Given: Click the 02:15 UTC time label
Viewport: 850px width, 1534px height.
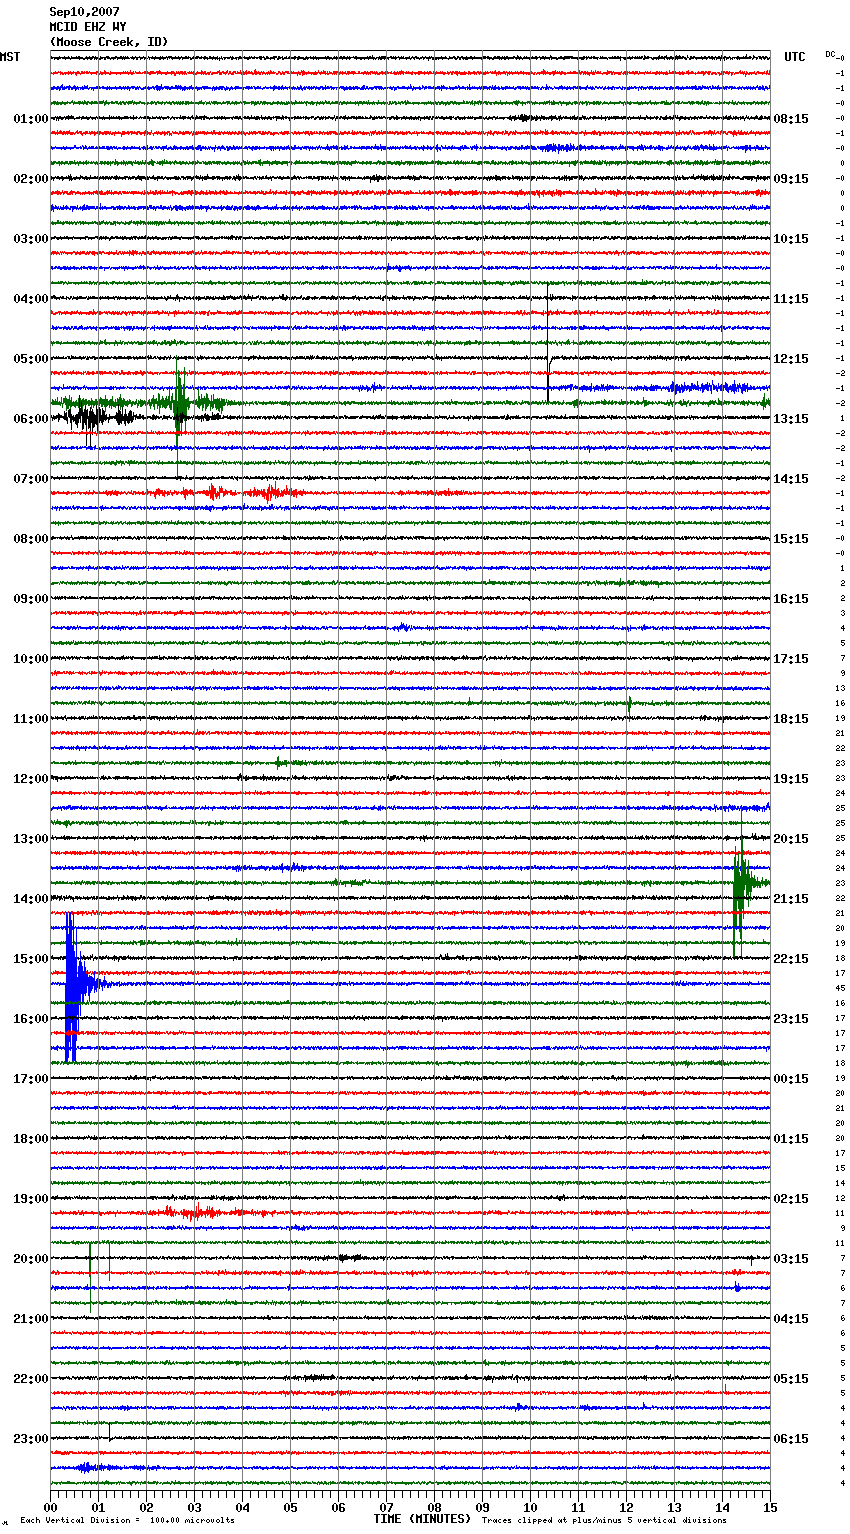Looking at the screenshot, I should [x=791, y=1199].
